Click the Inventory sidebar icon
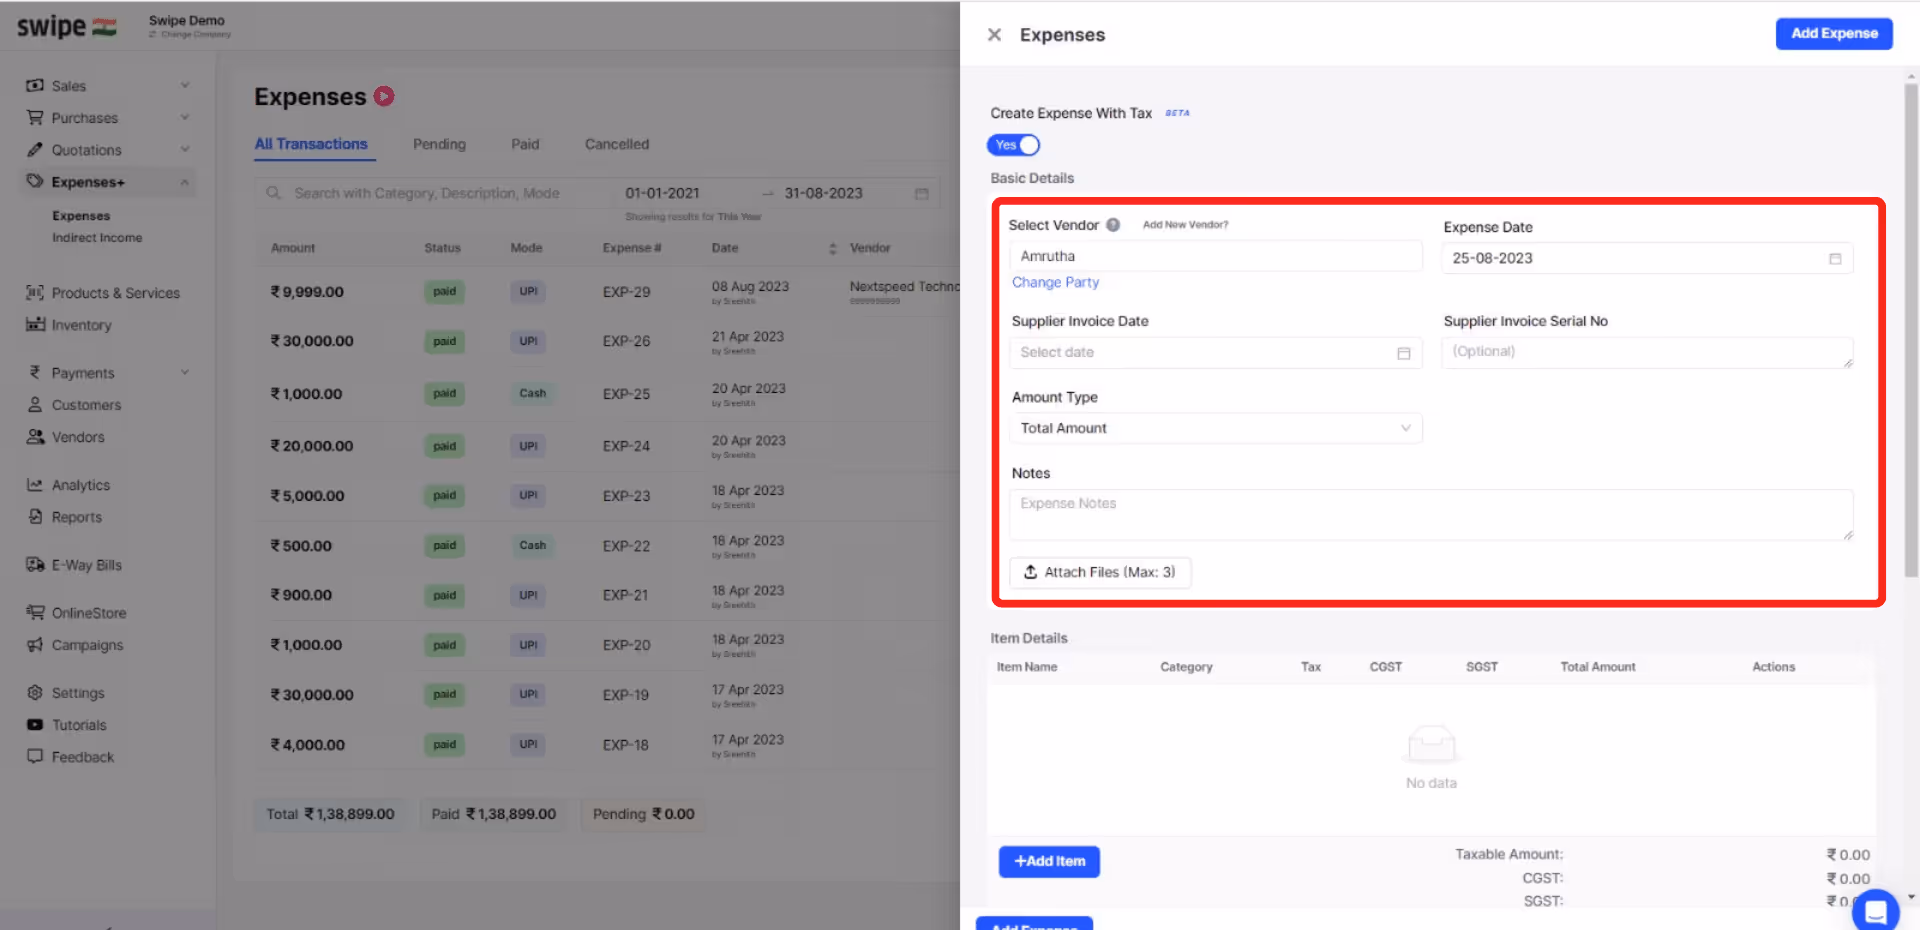 tap(35, 325)
